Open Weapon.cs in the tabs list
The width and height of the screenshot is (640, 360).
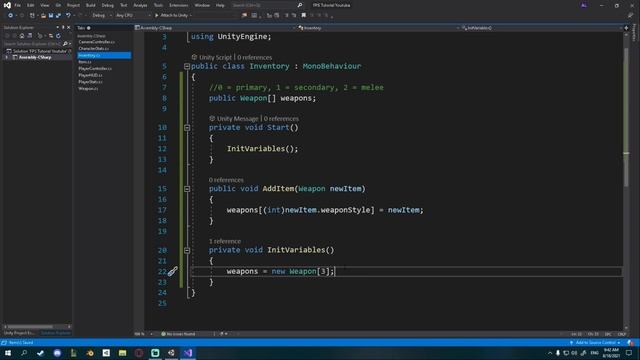(x=88, y=88)
